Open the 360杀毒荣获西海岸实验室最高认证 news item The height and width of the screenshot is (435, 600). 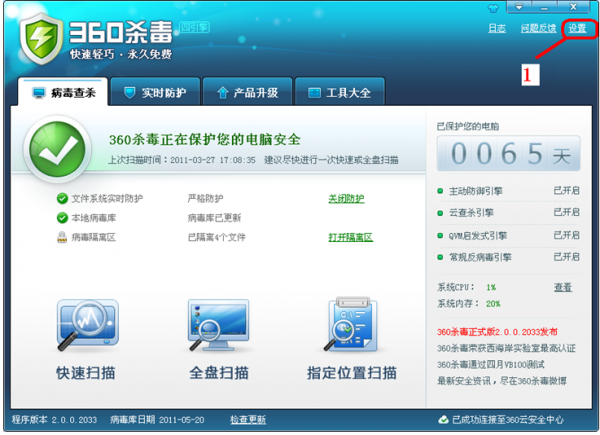tap(506, 348)
